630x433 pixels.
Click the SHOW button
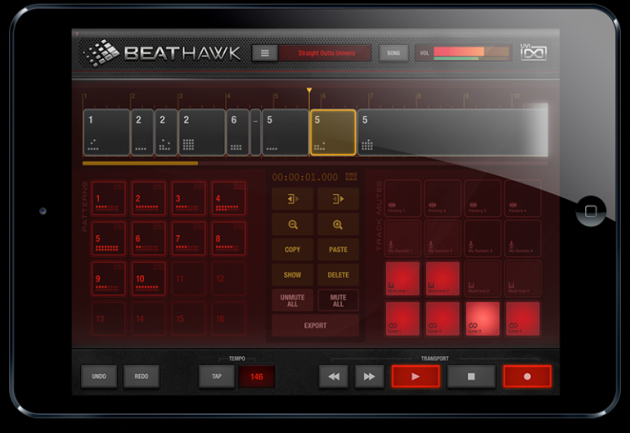tap(292, 275)
